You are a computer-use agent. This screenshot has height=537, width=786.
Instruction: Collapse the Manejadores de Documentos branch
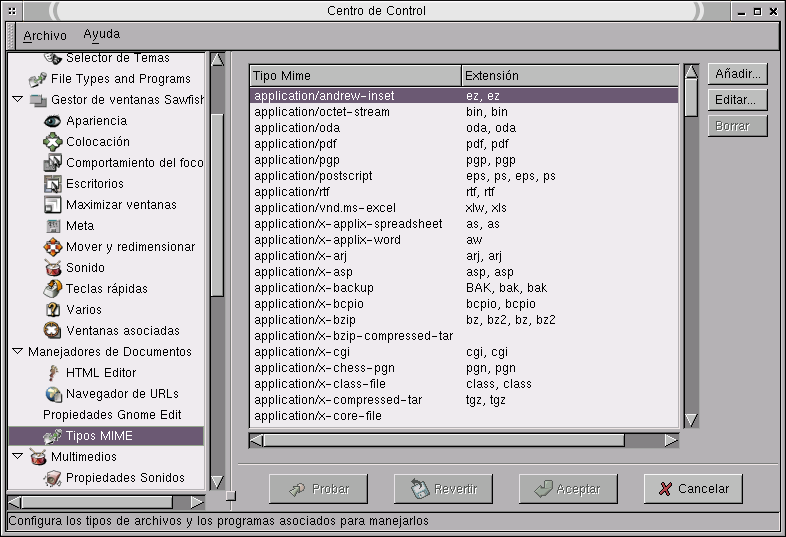pos(18,351)
